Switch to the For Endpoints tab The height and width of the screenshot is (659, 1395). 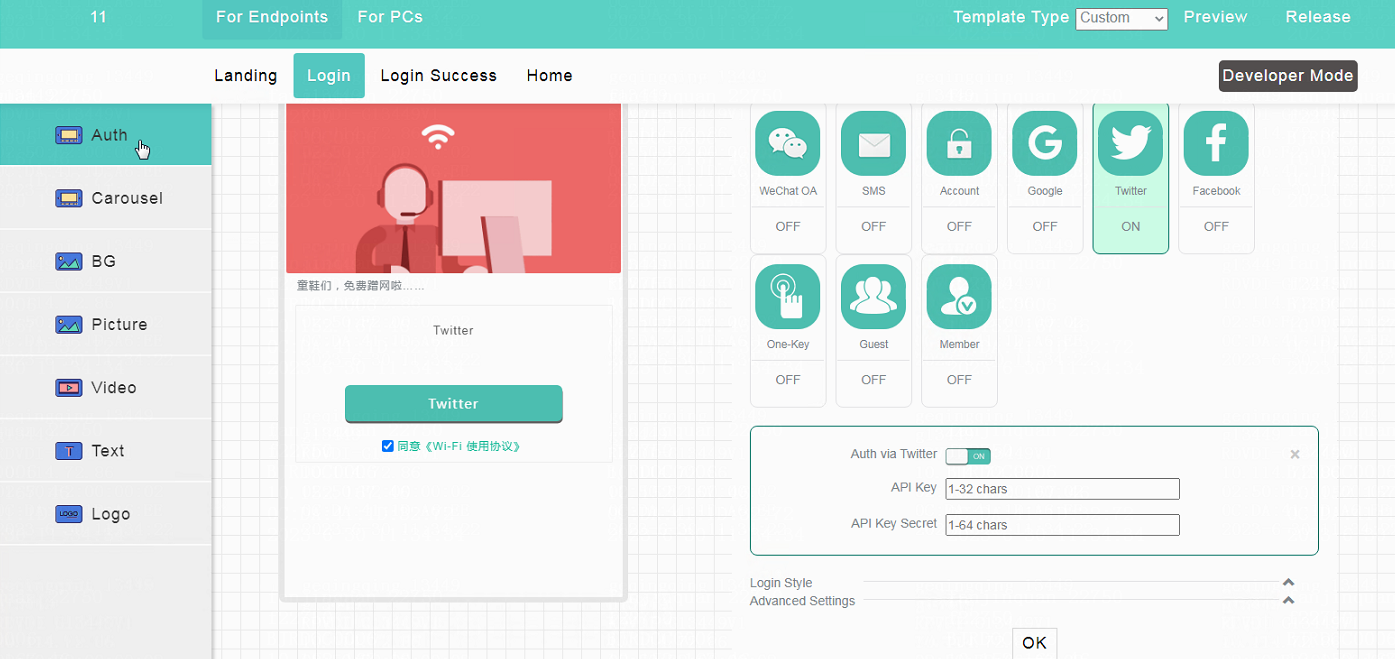pos(272,17)
